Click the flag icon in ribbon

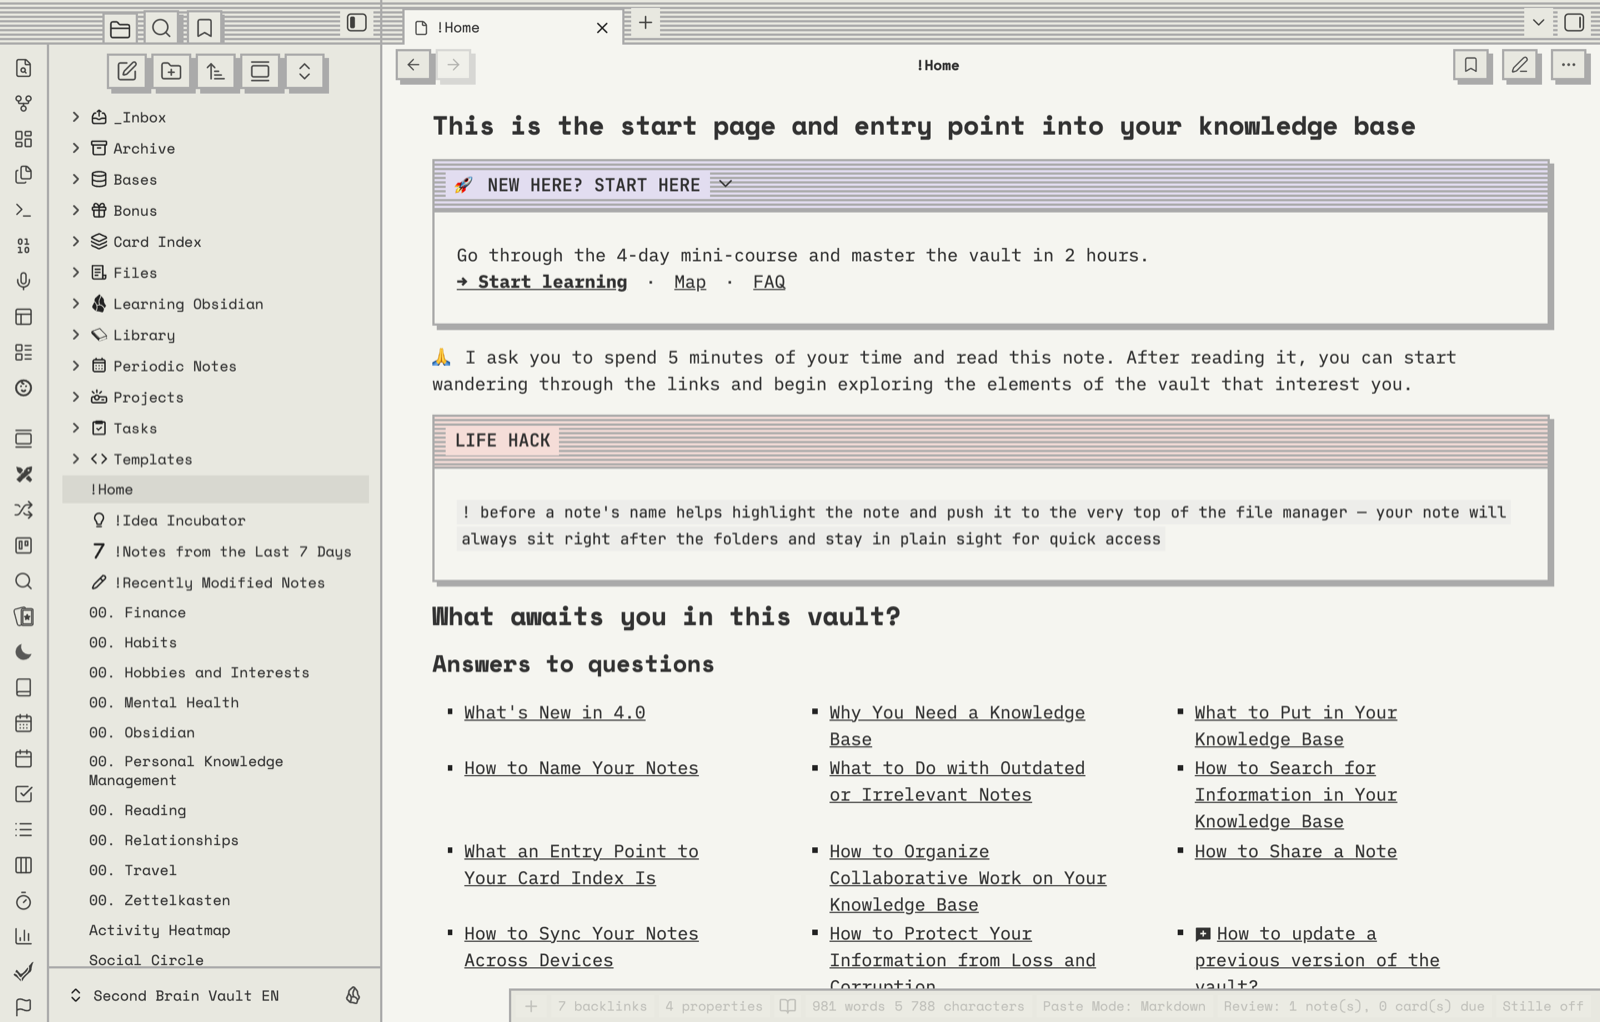(x=24, y=1007)
